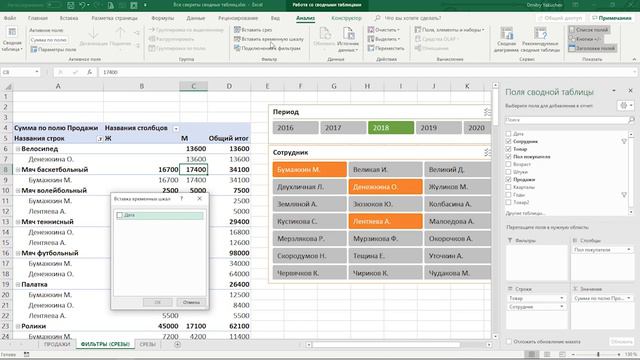Image resolution: width=640 pixels, height=360 pixels.
Task: Switch to the Вставка (Insert) ribbon tab
Action: (x=69, y=18)
